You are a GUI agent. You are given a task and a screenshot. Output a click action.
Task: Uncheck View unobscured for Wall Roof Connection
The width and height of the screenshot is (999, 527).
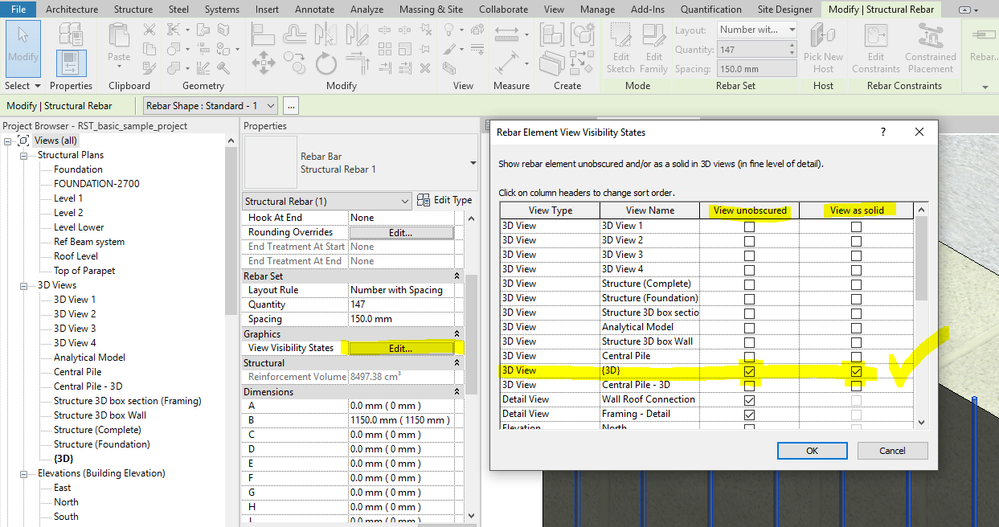point(749,400)
